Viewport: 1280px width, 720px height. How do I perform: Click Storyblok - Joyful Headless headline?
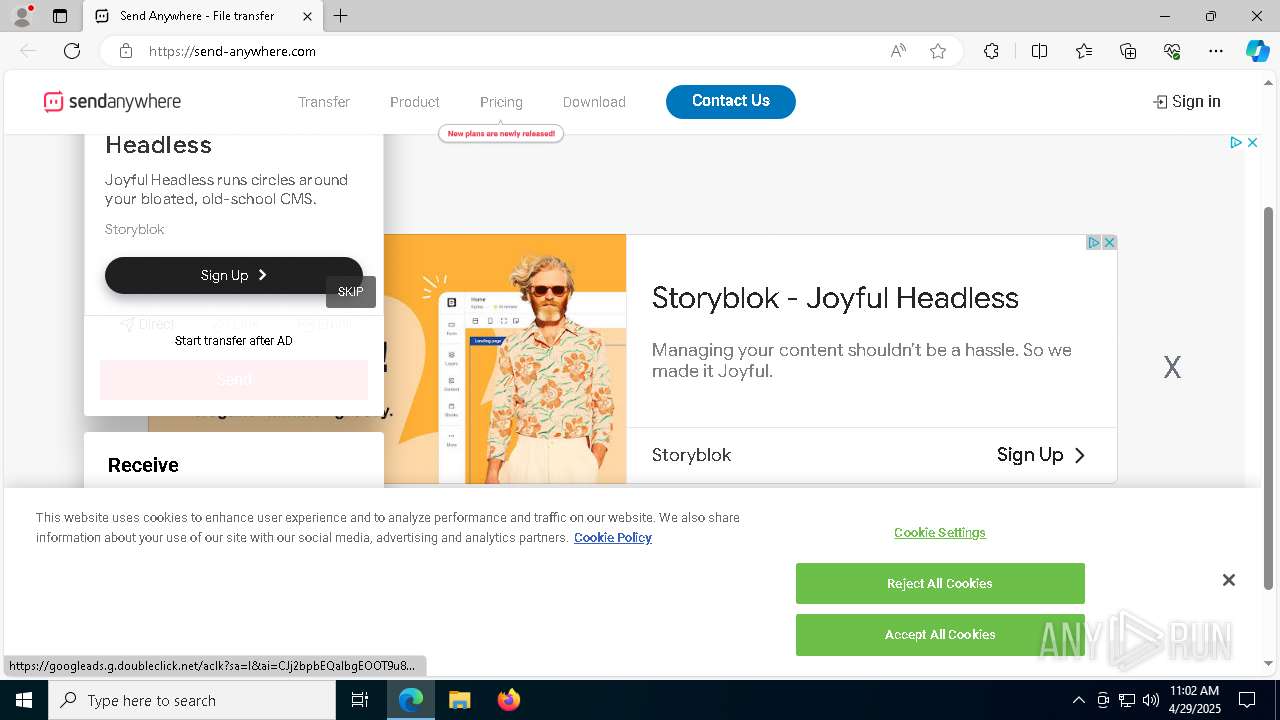(835, 298)
